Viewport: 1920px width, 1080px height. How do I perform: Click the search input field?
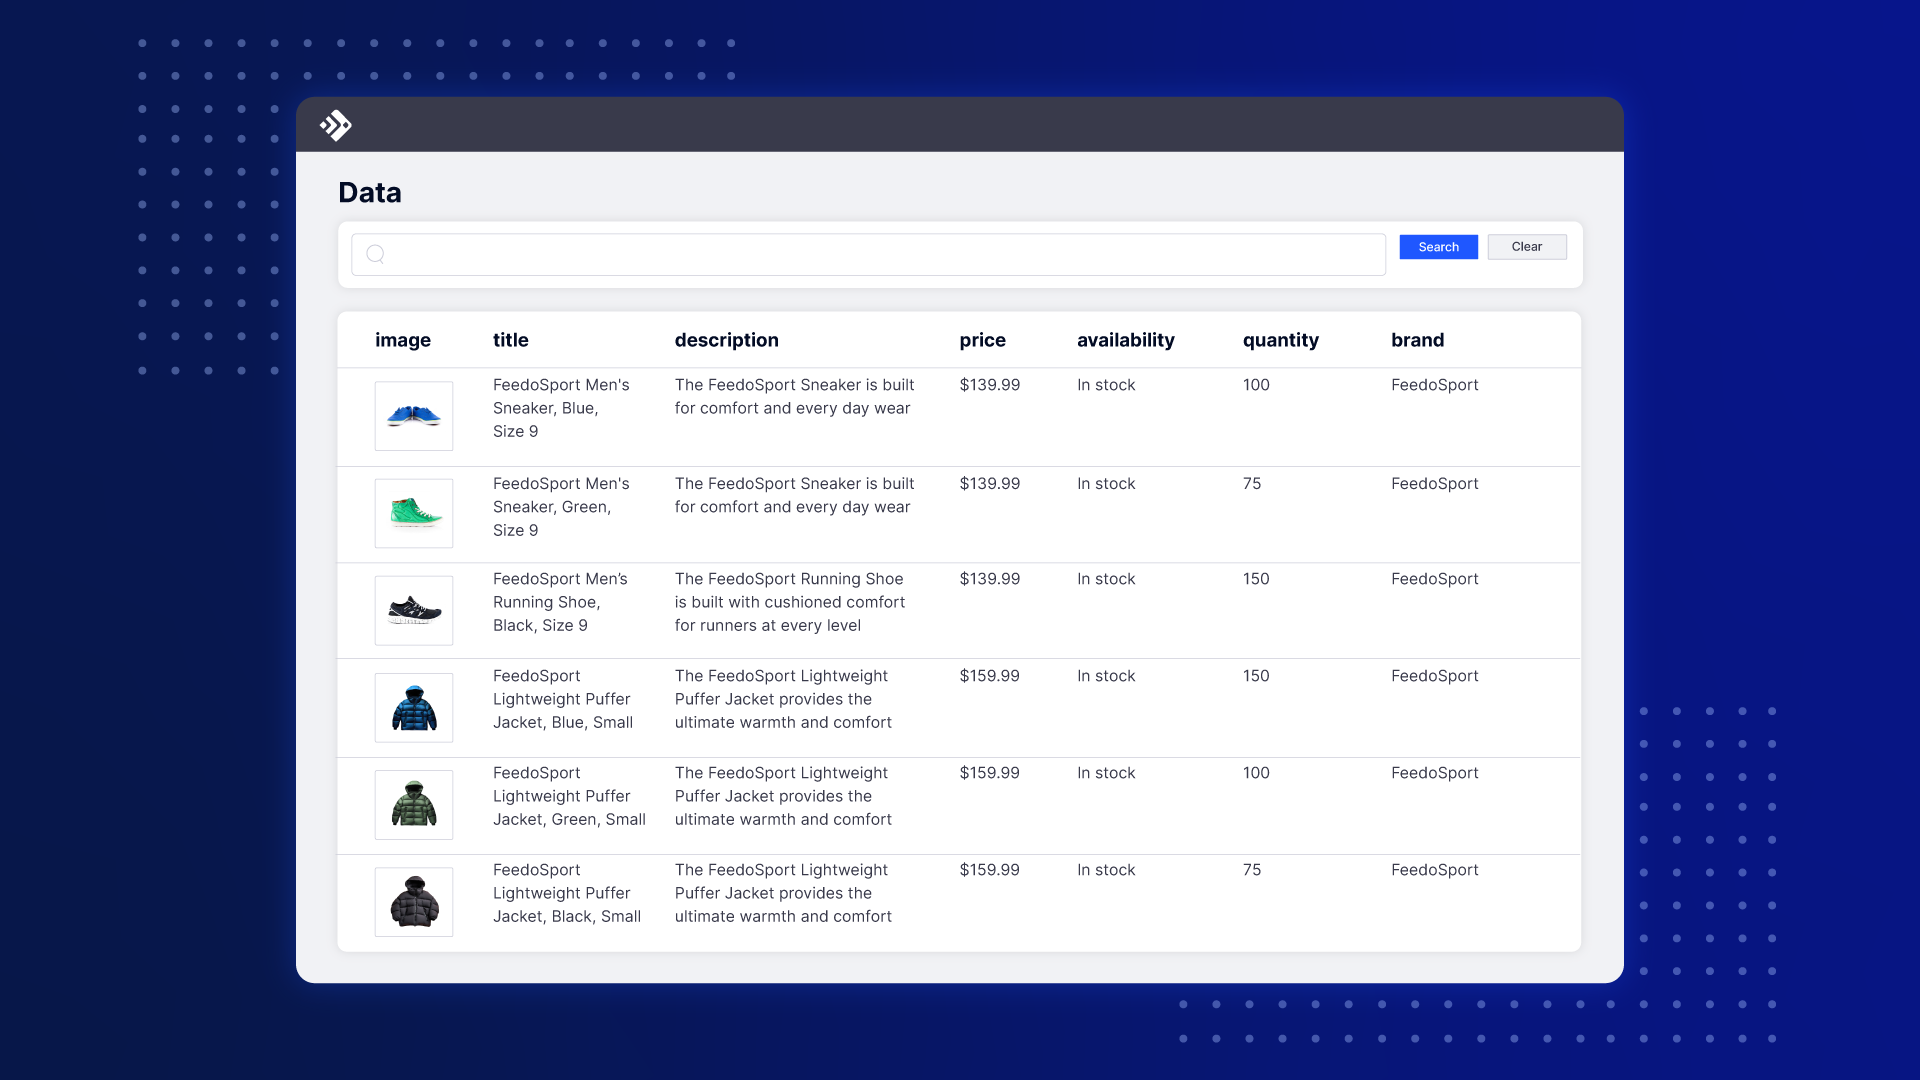pyautogui.click(x=869, y=253)
